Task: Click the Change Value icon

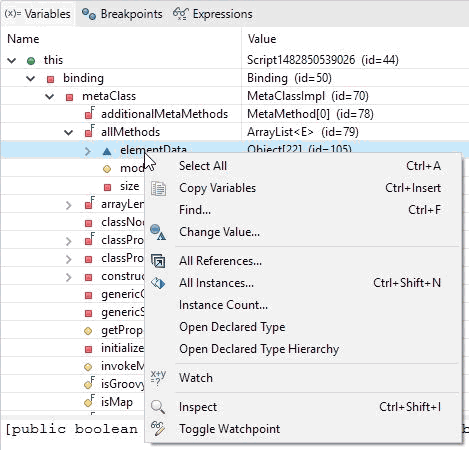Action: tap(158, 232)
